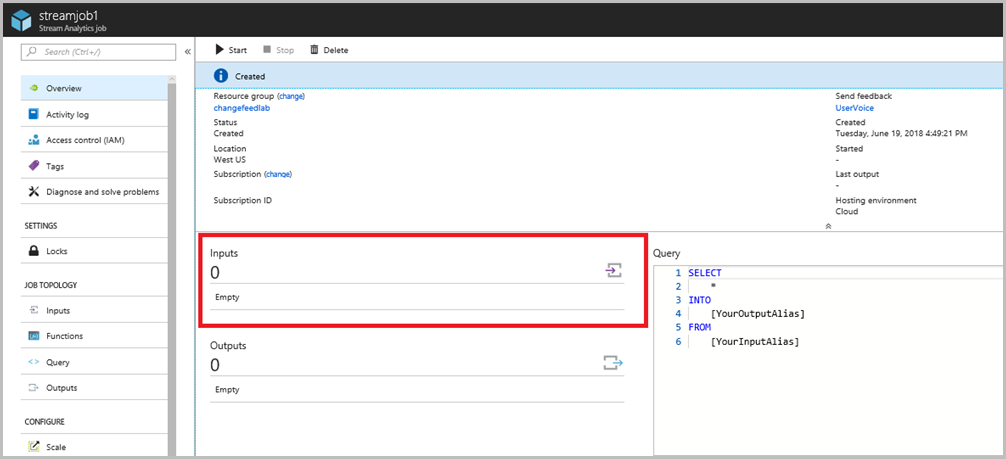Click the add-output icon in Outputs tile
The image size is (1006, 459).
613,363
